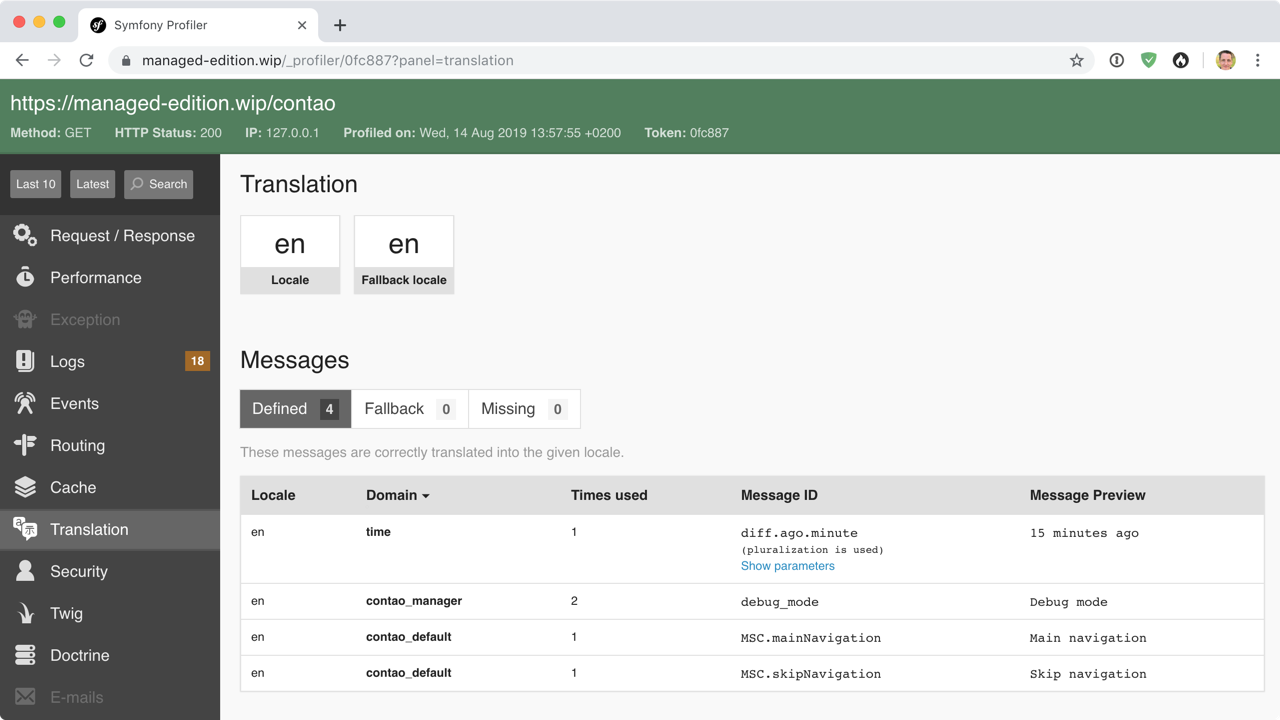Screen dimensions: 1280x720
Task: Click the Skip navigation preview text
Action: tap(1088, 674)
